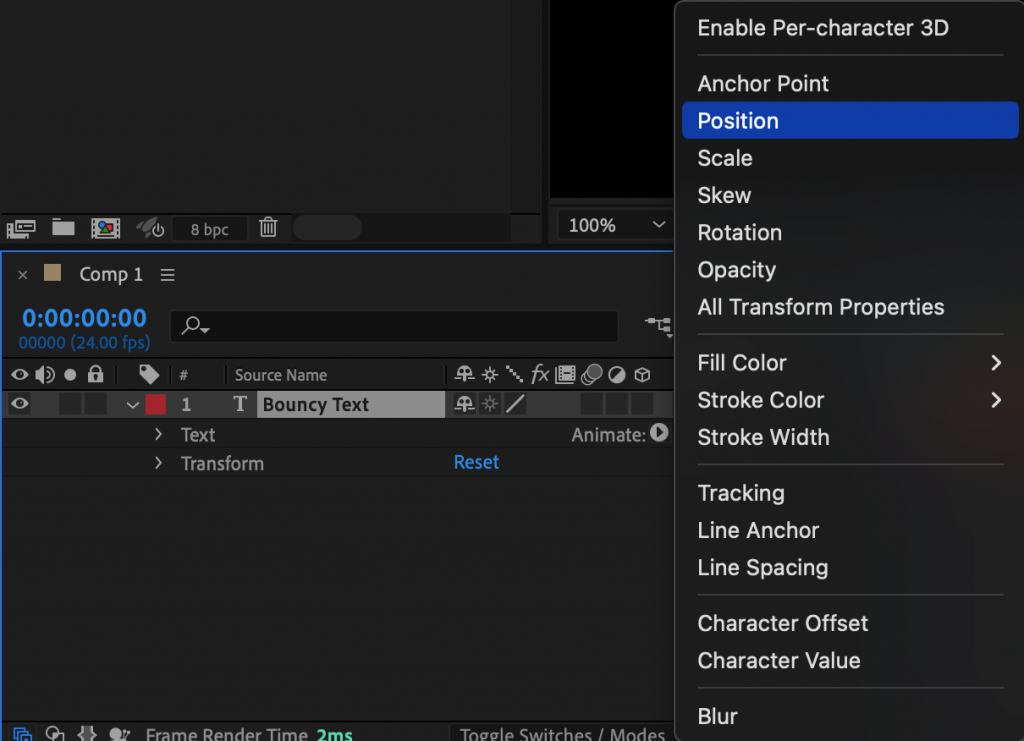The image size is (1024, 741).
Task: Create a new folder in the Project panel
Action: coord(62,228)
